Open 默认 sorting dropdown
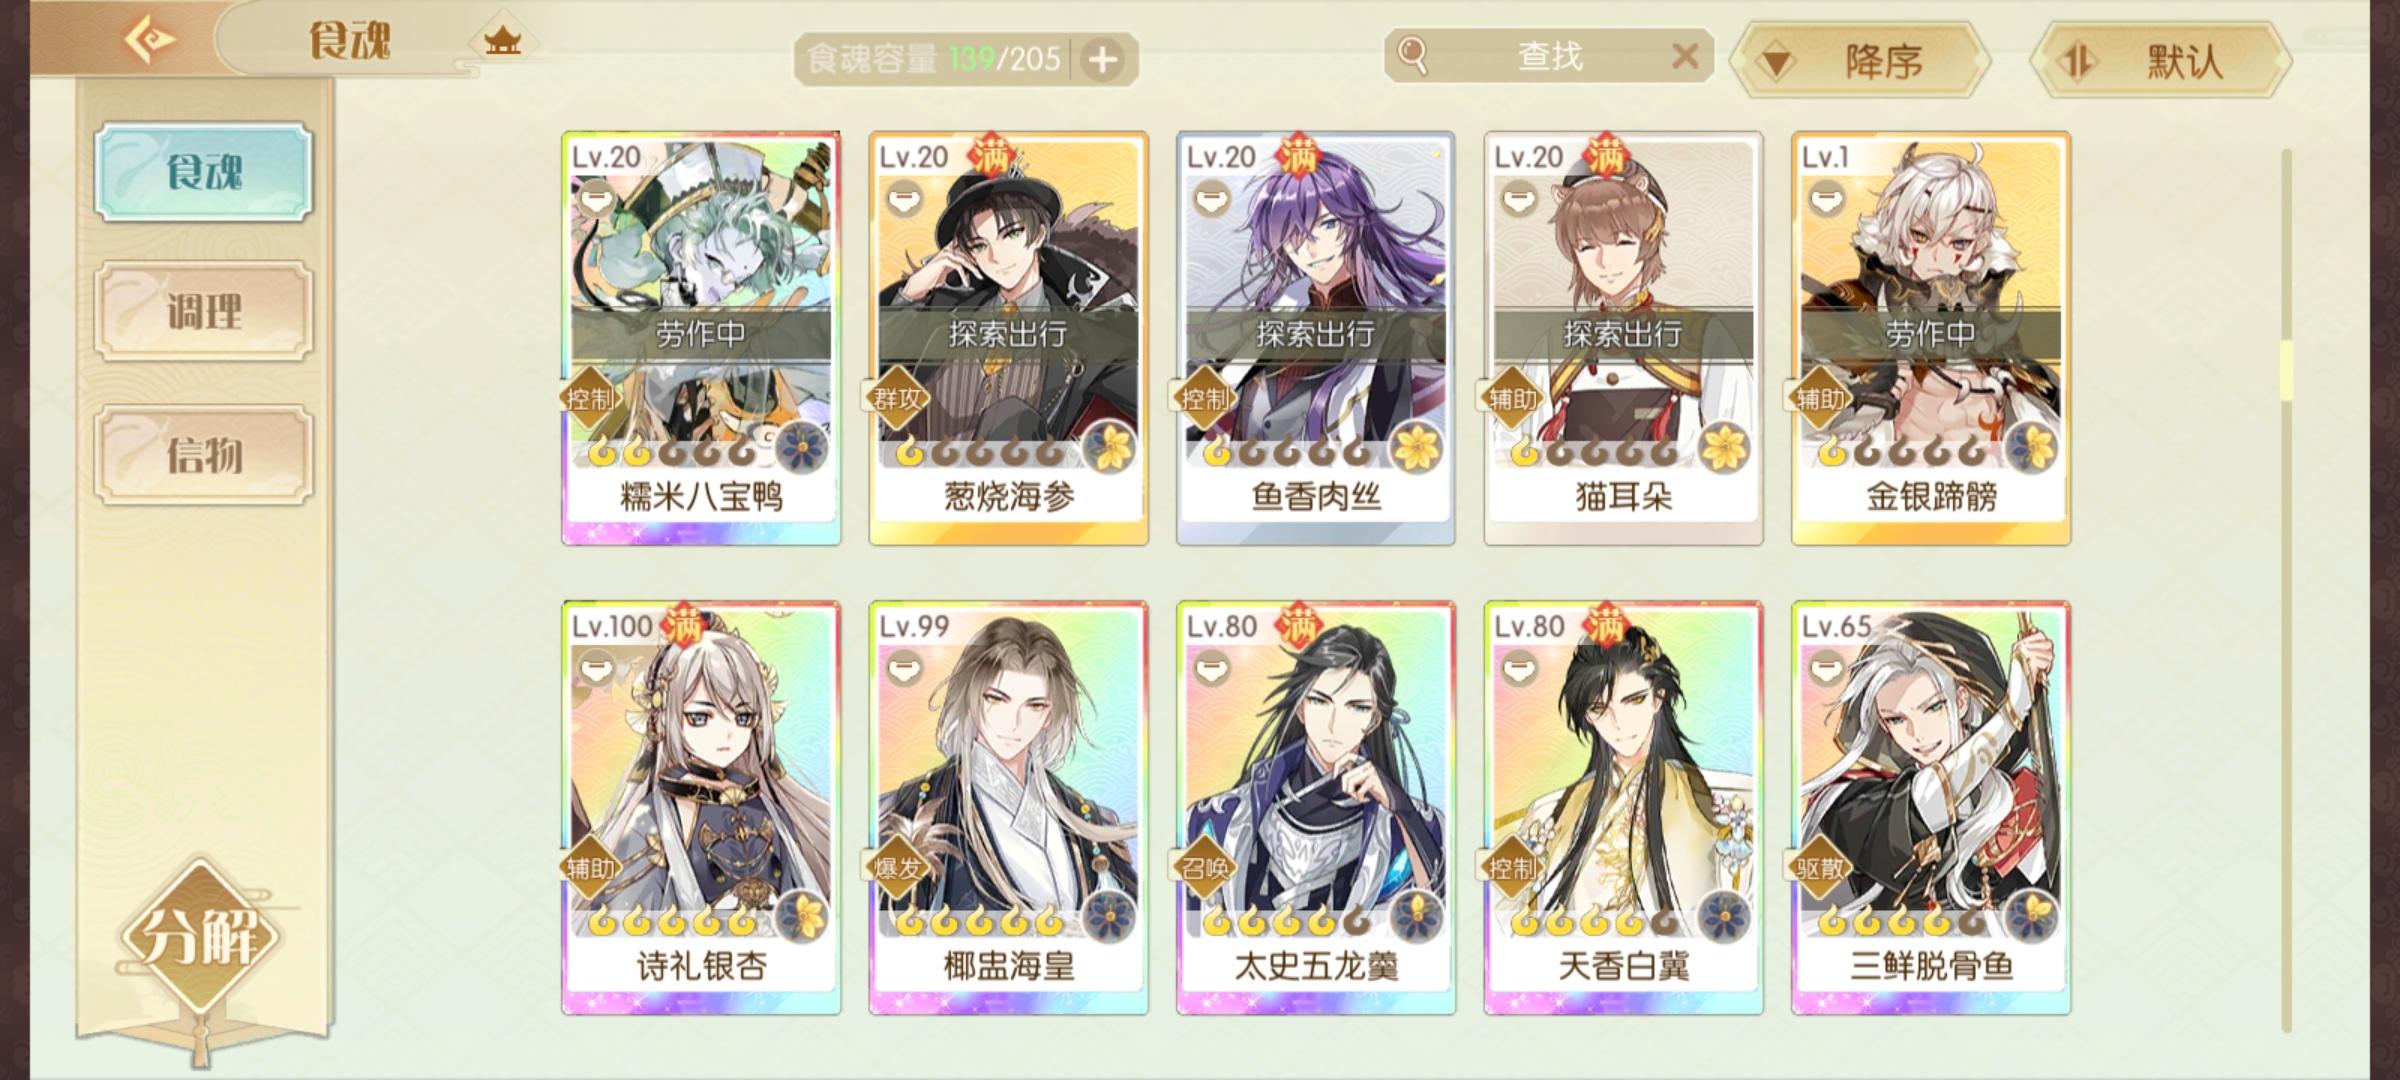 coord(2161,62)
